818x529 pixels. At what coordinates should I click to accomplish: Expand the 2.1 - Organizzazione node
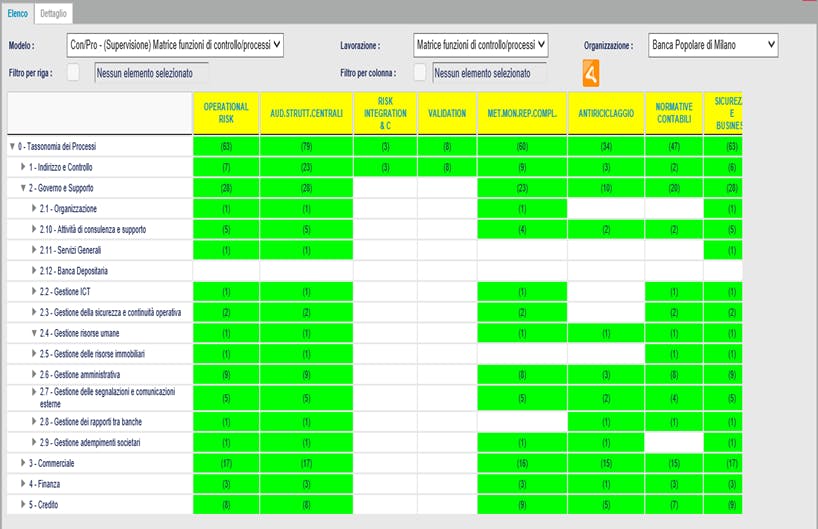[x=34, y=208]
